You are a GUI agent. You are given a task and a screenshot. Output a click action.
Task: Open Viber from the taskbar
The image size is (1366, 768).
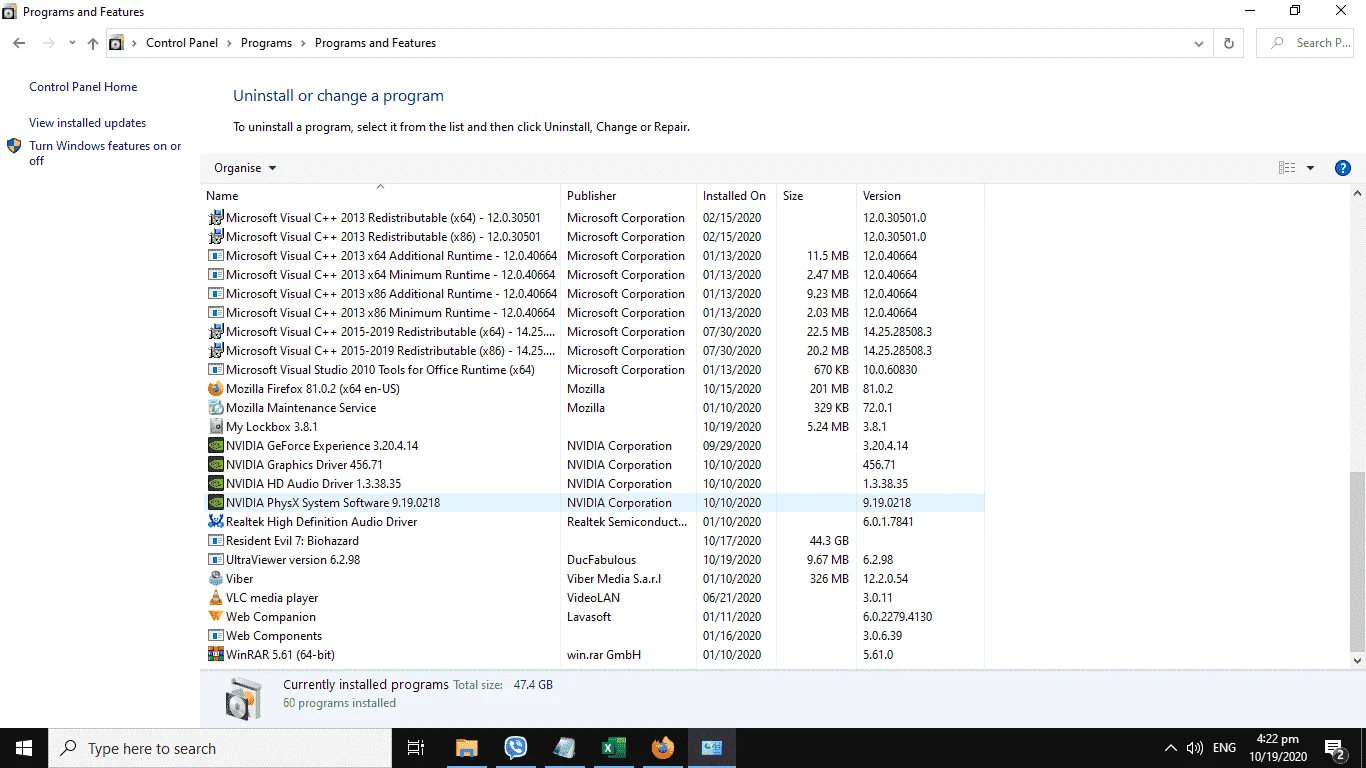516,748
